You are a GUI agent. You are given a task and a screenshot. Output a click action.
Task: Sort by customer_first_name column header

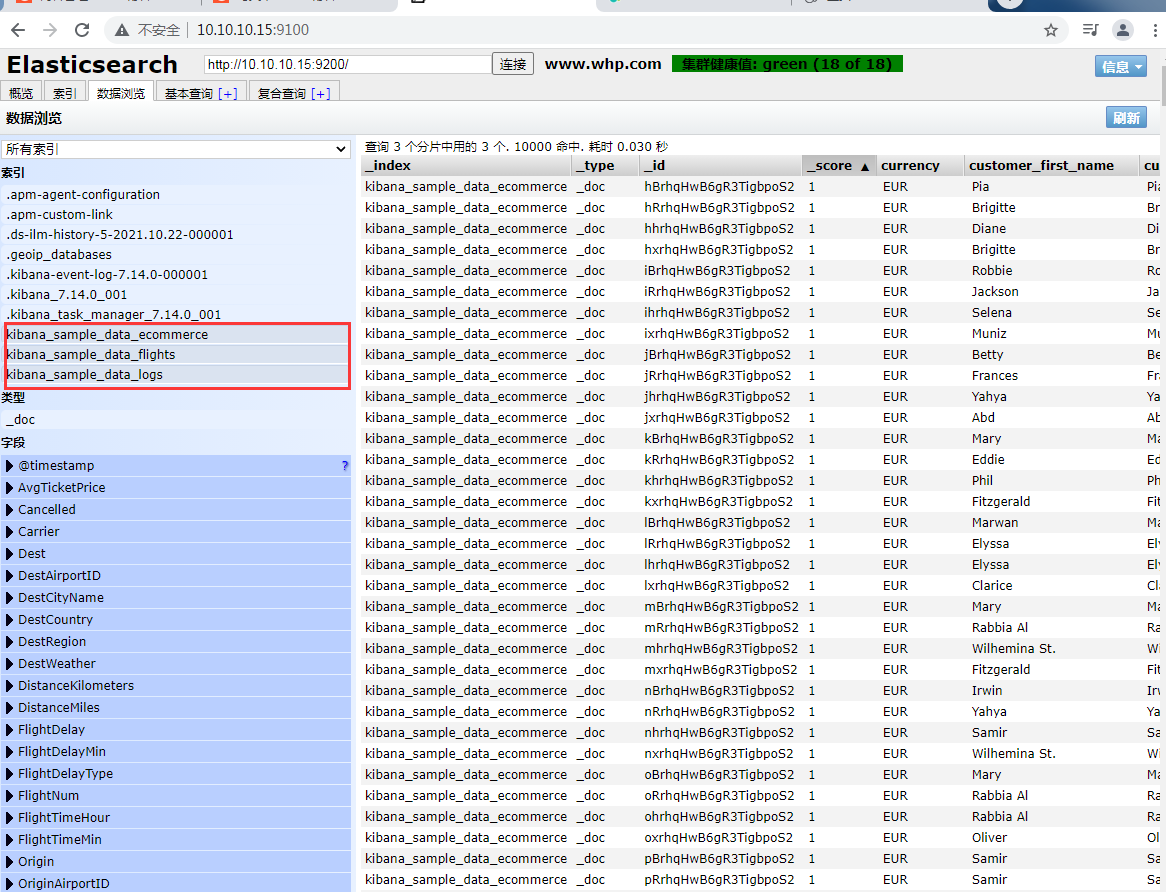pyautogui.click(x=1051, y=166)
